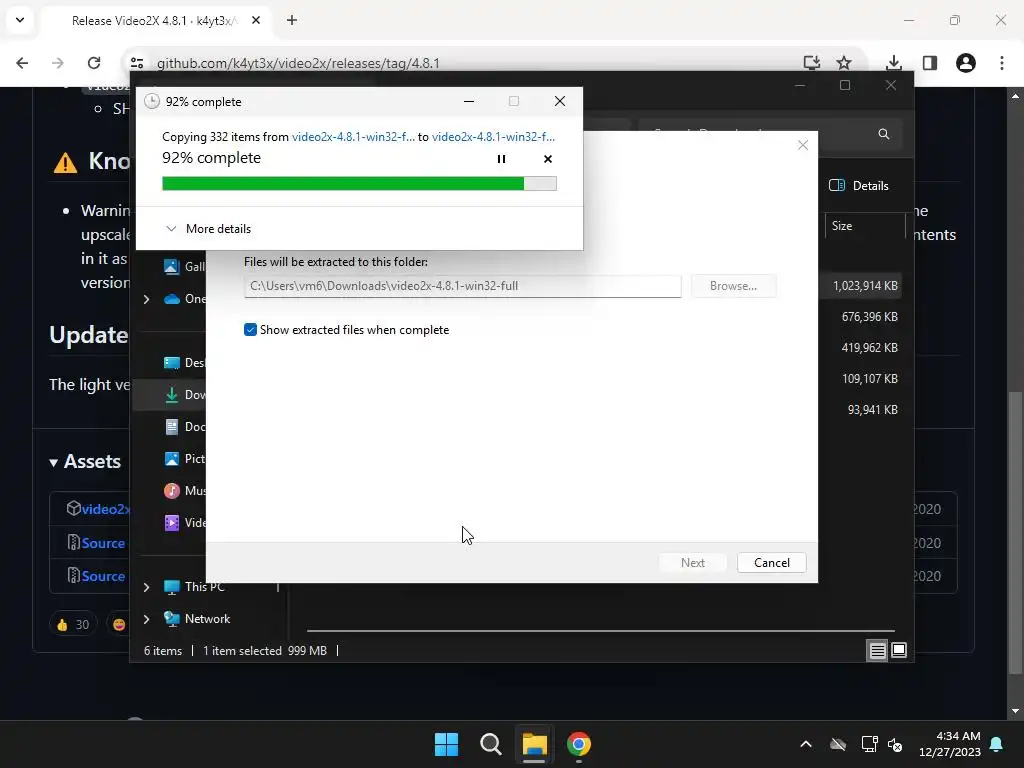
Task: Switch Explorer to large thumbnails view
Action: (899, 650)
